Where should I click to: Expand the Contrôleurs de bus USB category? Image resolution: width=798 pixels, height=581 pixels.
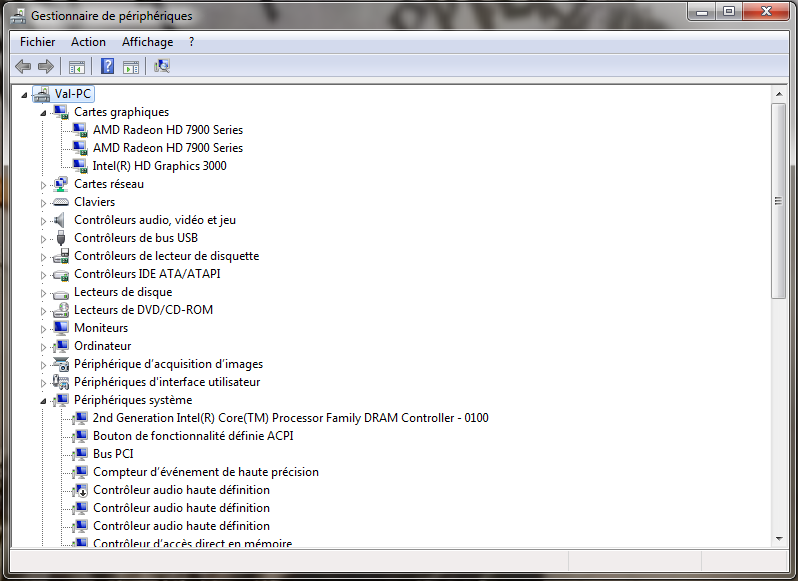[43, 239]
